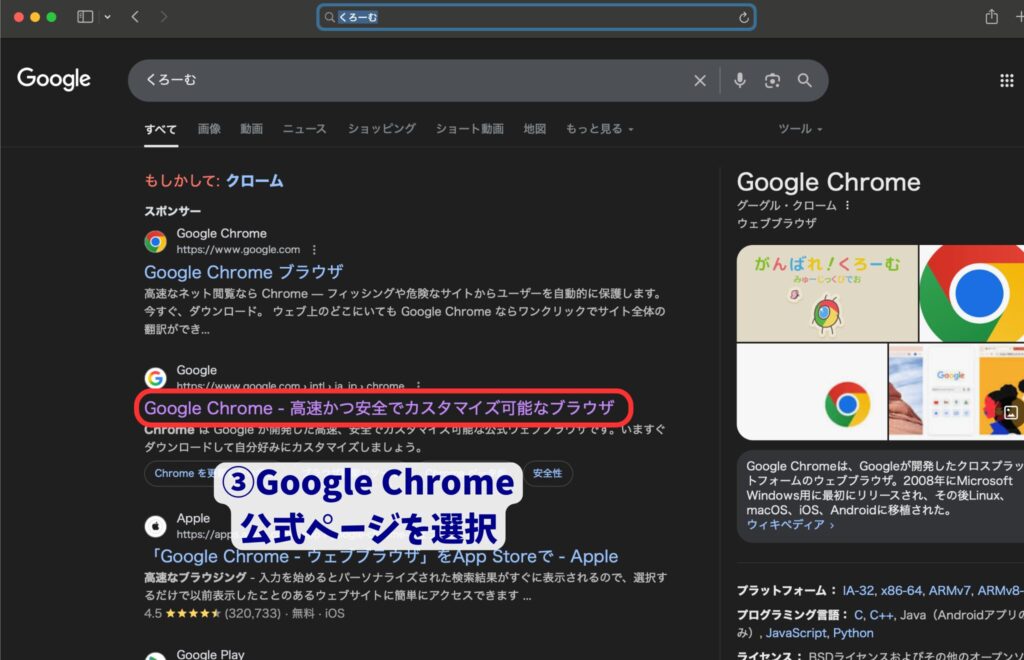
Task: Click the ARMv7 platform link
Action: point(950,590)
